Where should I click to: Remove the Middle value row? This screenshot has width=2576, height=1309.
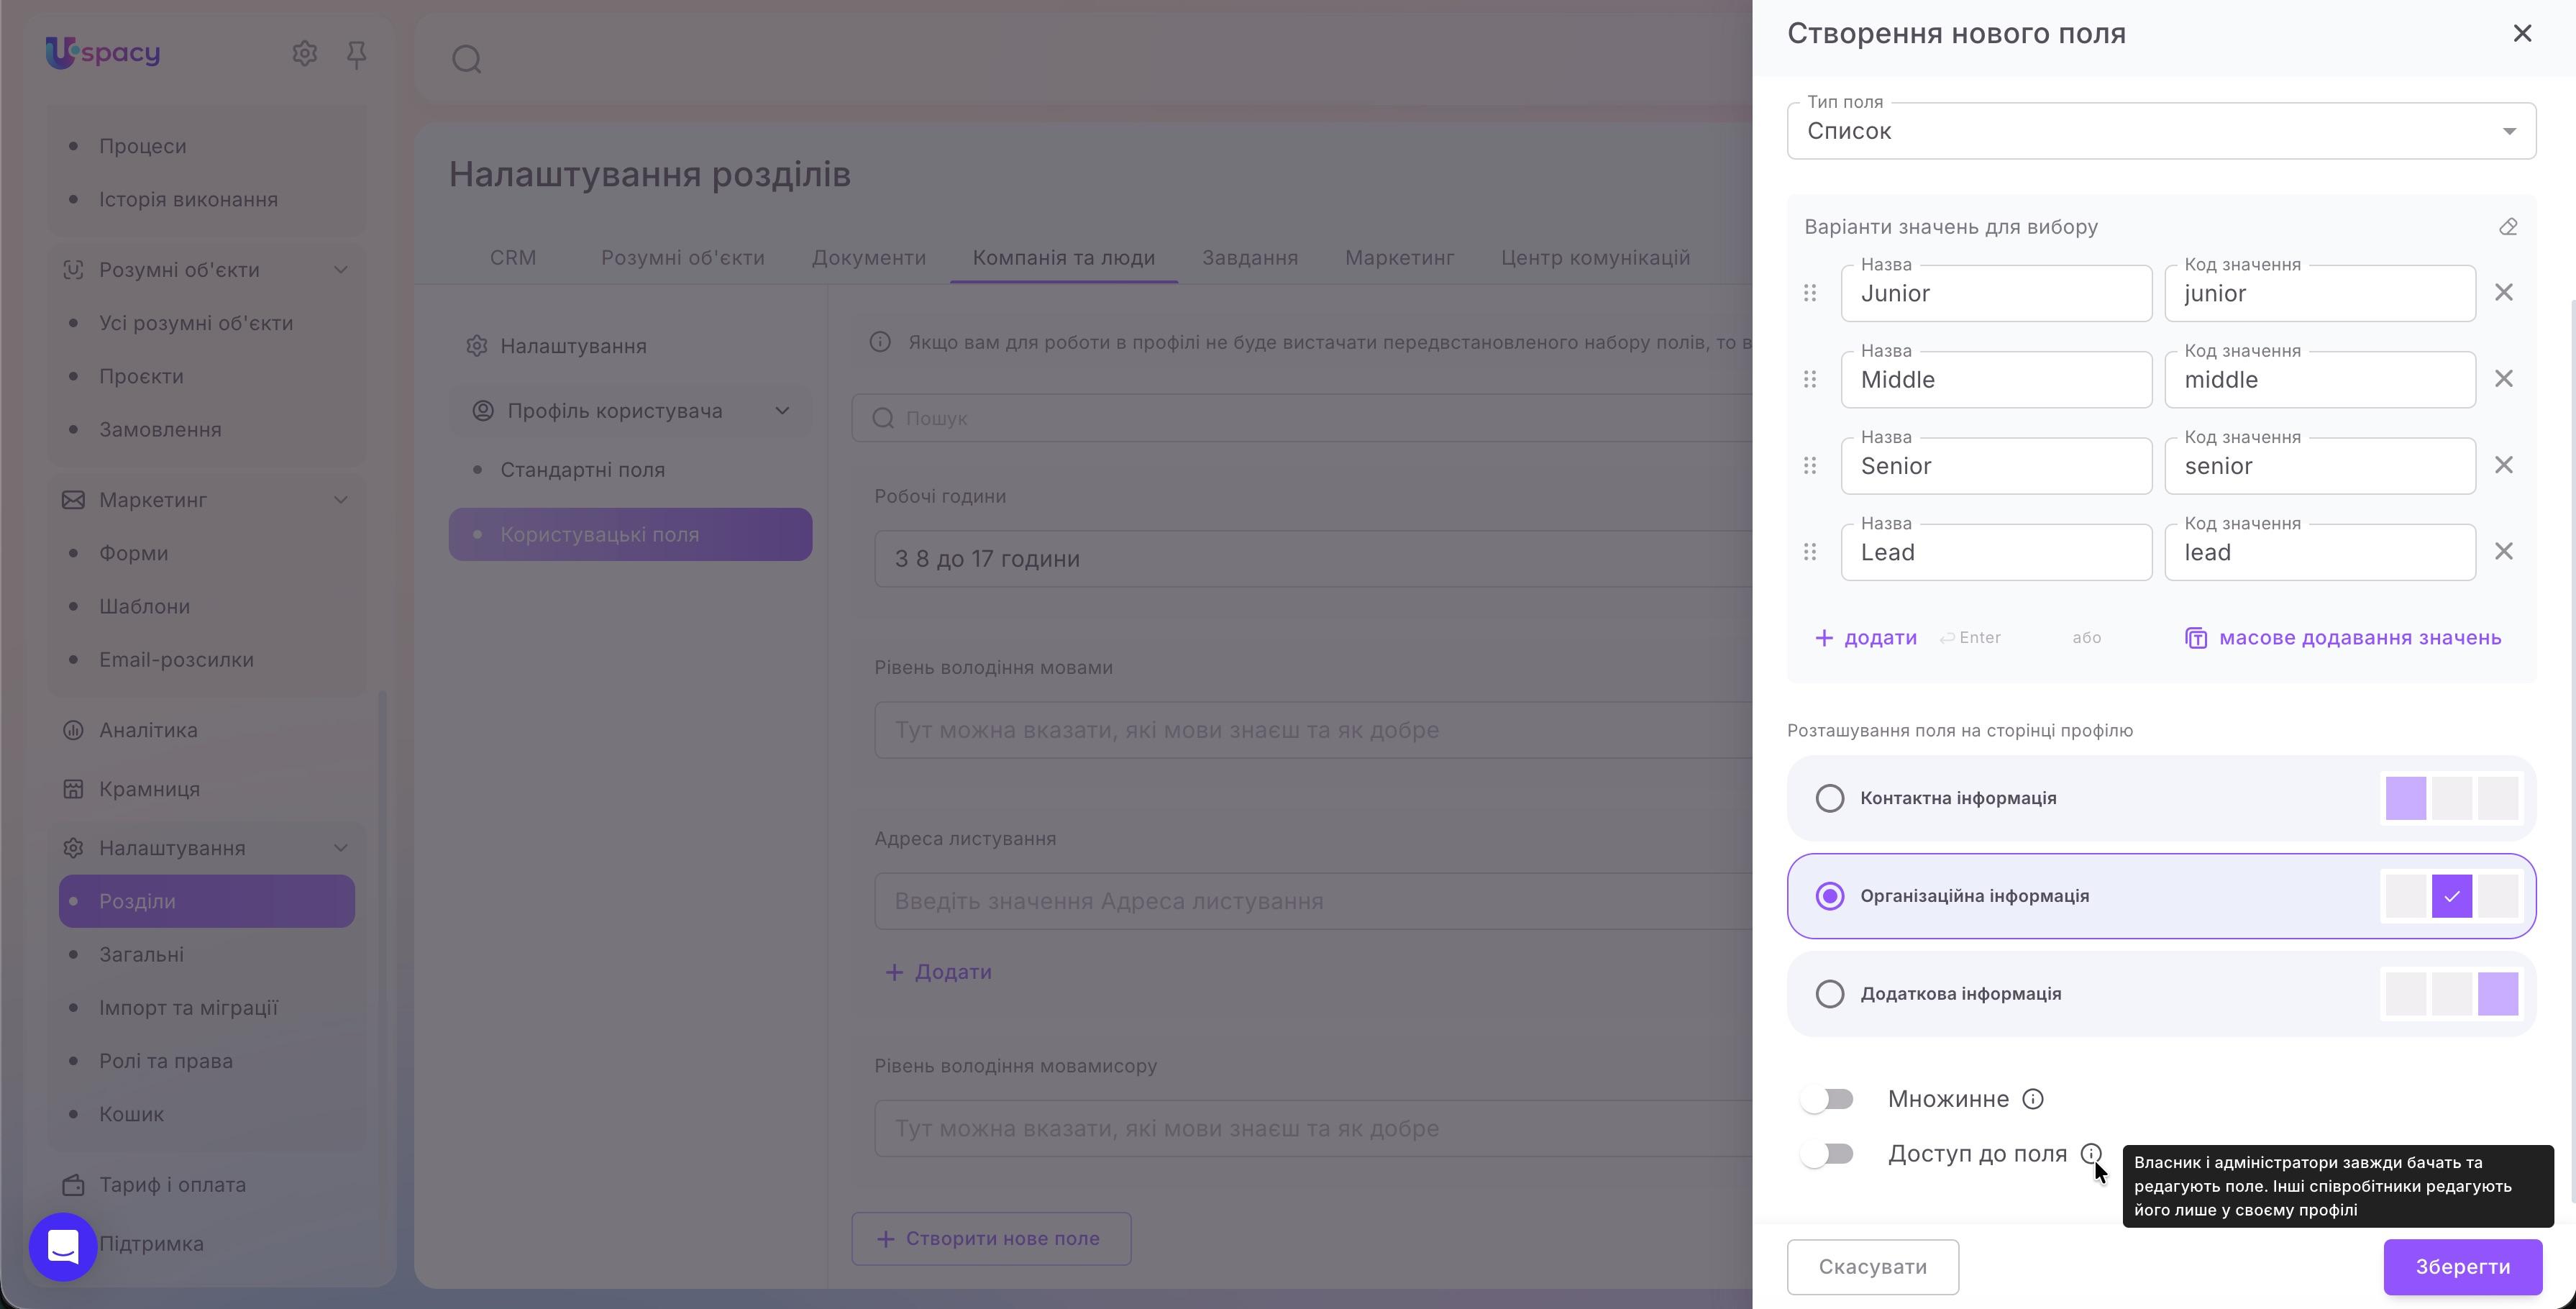click(x=2504, y=379)
